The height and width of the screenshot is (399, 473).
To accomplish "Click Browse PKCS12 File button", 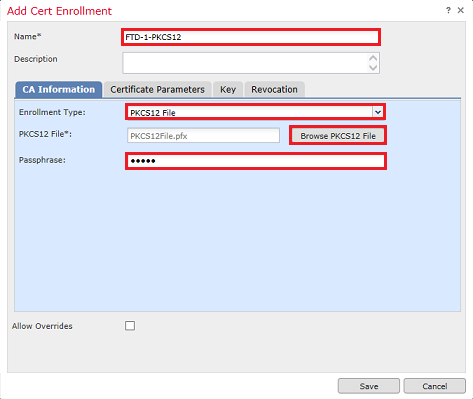I will click(338, 136).
